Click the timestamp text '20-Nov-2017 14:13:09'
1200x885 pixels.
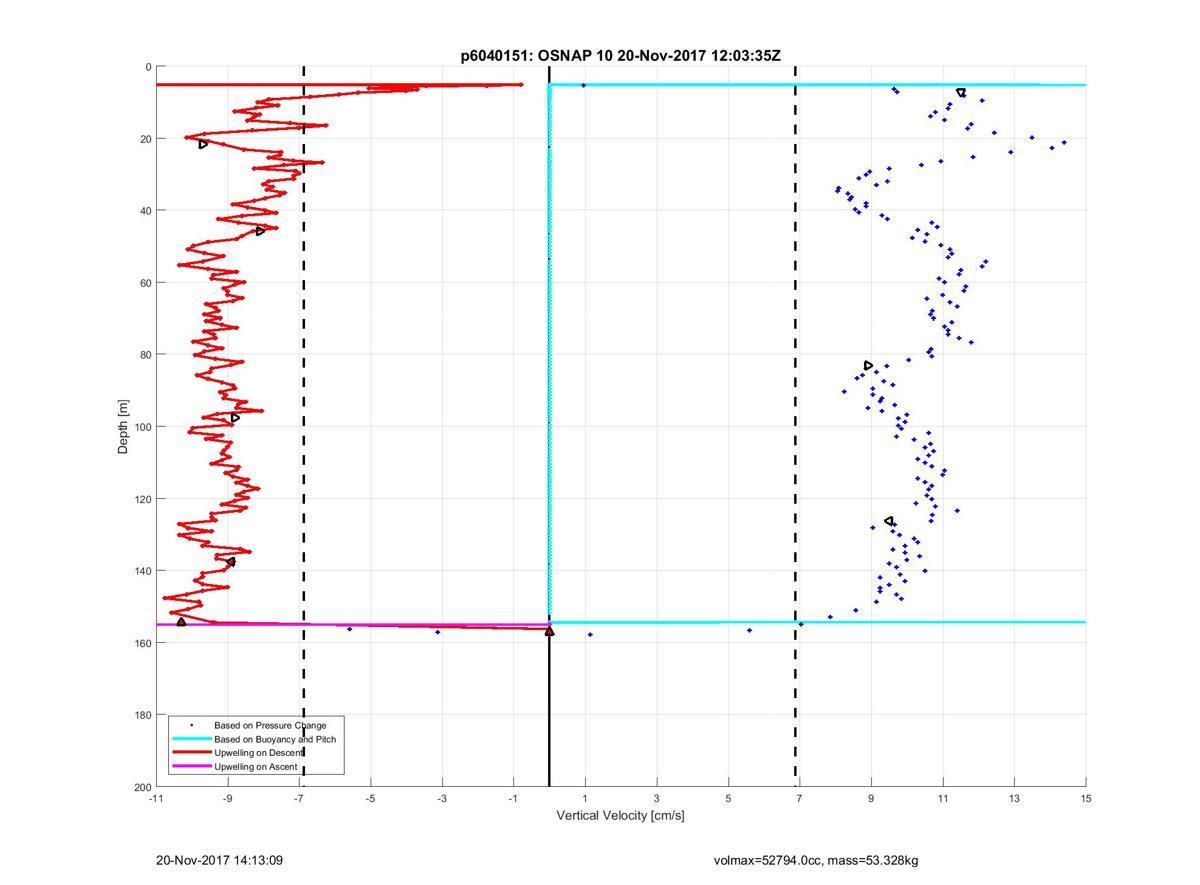pyautogui.click(x=221, y=860)
